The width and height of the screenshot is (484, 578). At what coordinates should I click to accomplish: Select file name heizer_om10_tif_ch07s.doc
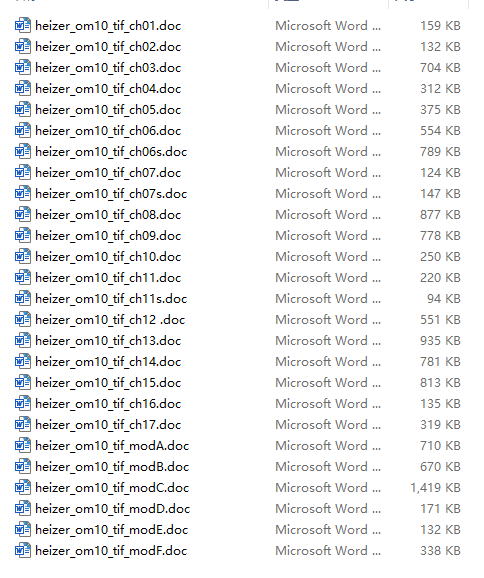(x=111, y=194)
